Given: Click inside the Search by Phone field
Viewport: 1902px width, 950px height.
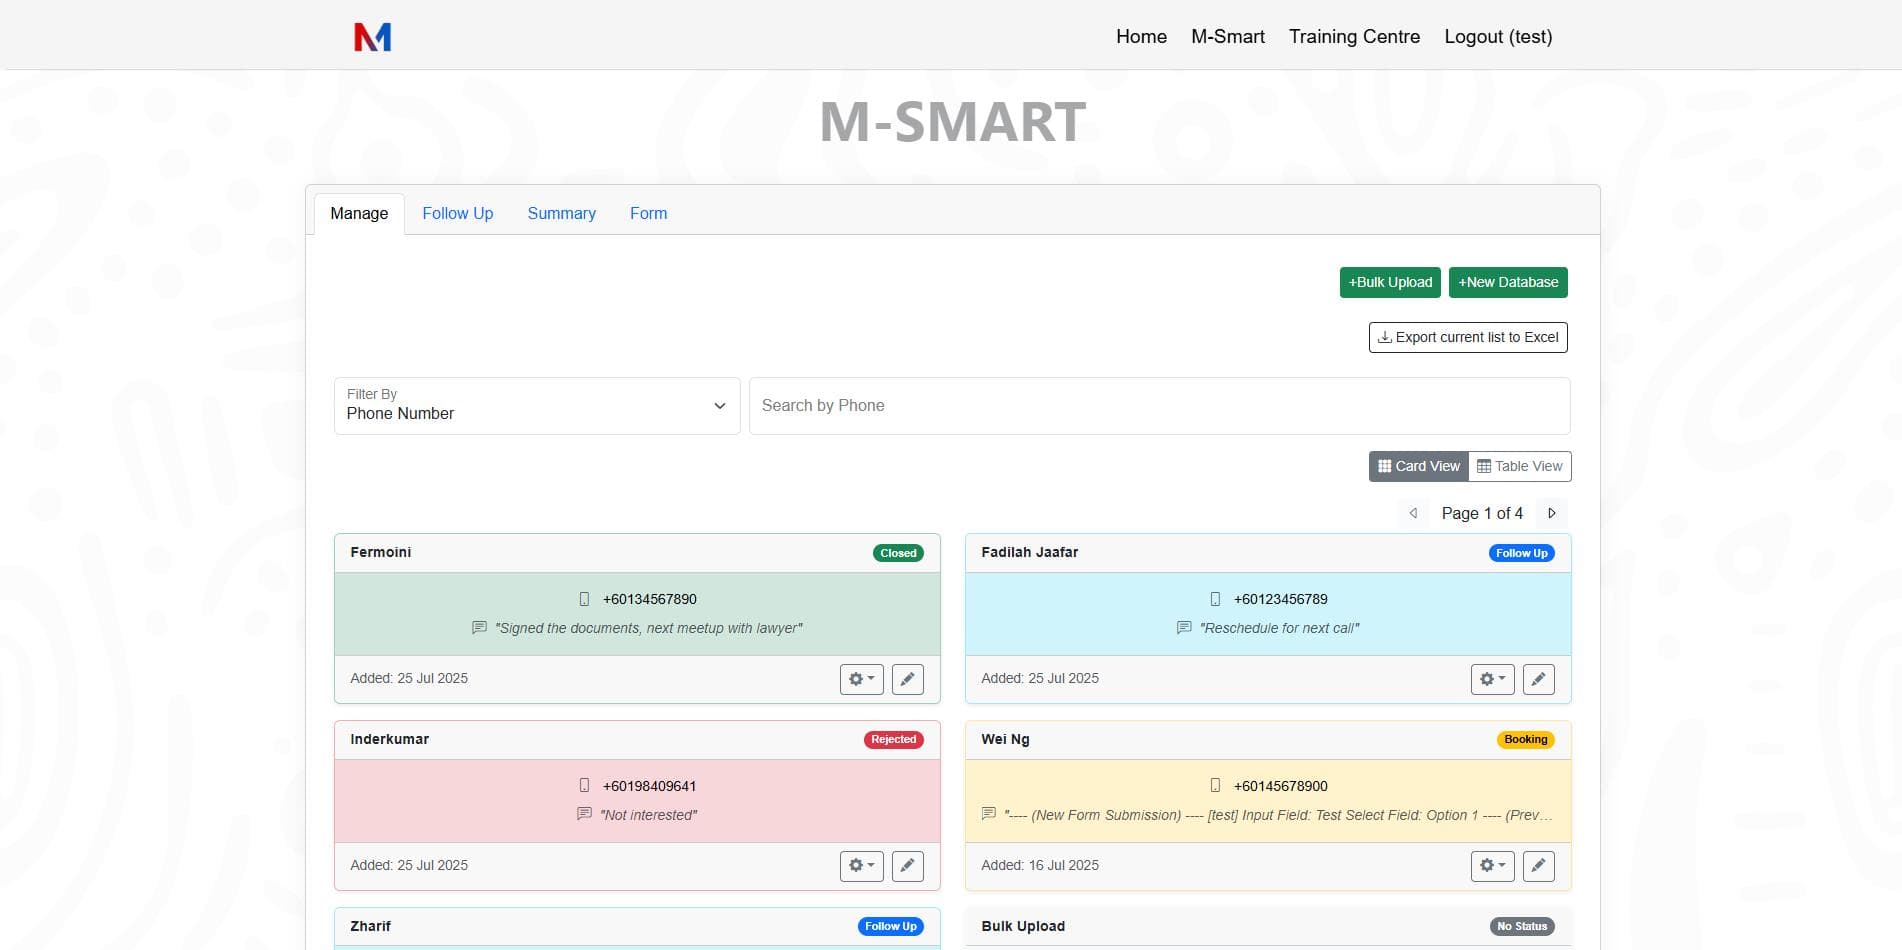Looking at the screenshot, I should click(x=1159, y=406).
